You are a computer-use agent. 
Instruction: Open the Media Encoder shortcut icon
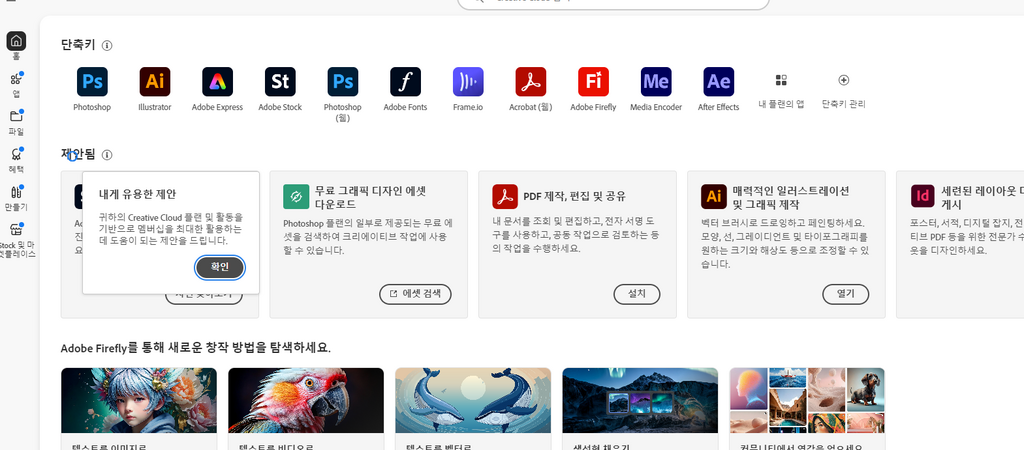point(656,82)
